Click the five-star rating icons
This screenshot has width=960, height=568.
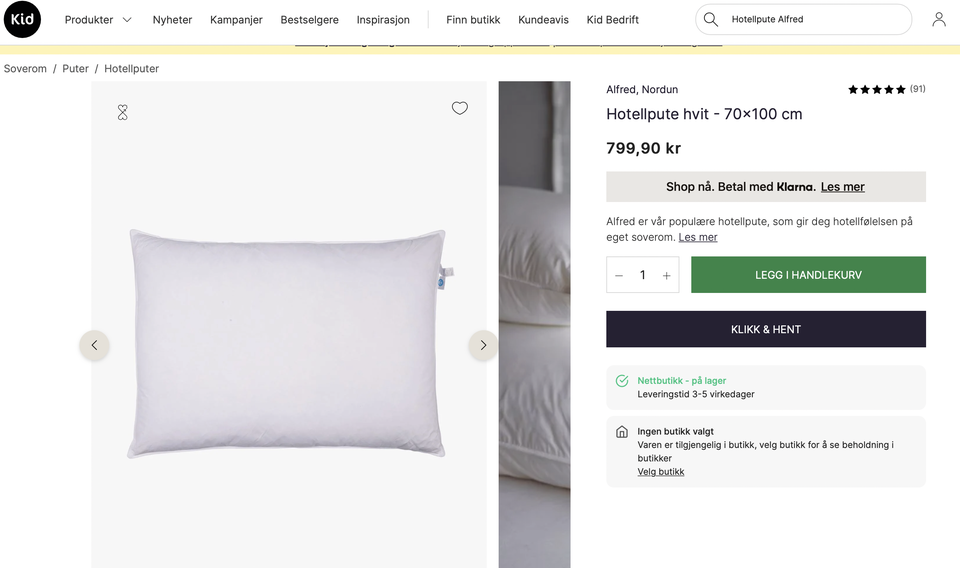click(876, 90)
